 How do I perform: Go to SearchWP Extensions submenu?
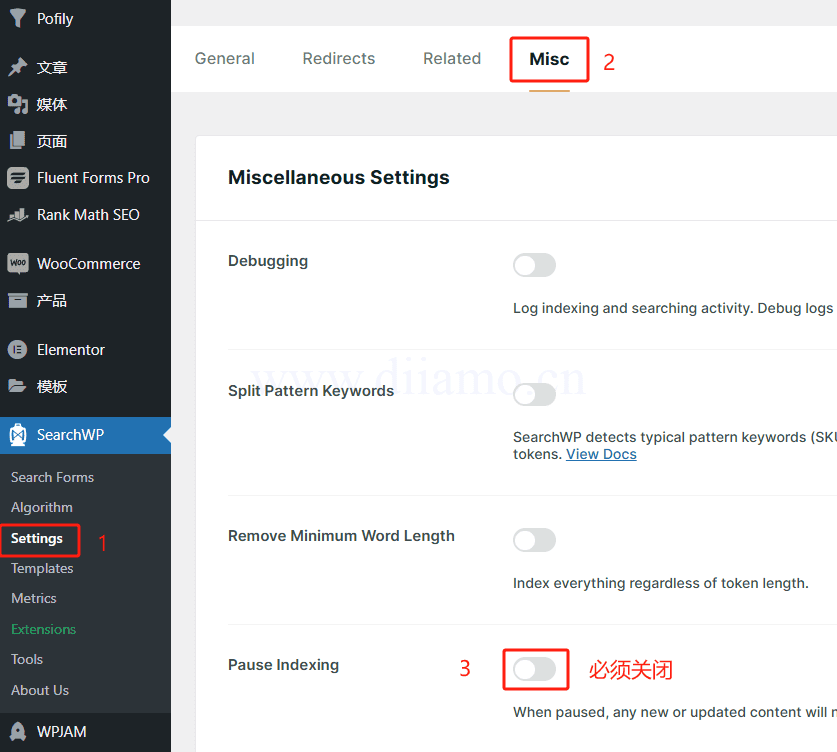click(x=44, y=629)
